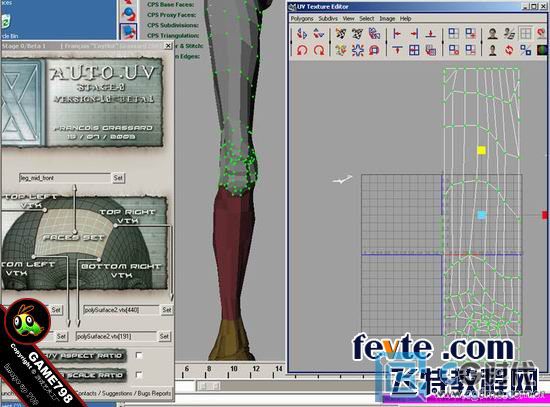
Task: Rotate selected UVs clockwise
Action: (319, 50)
